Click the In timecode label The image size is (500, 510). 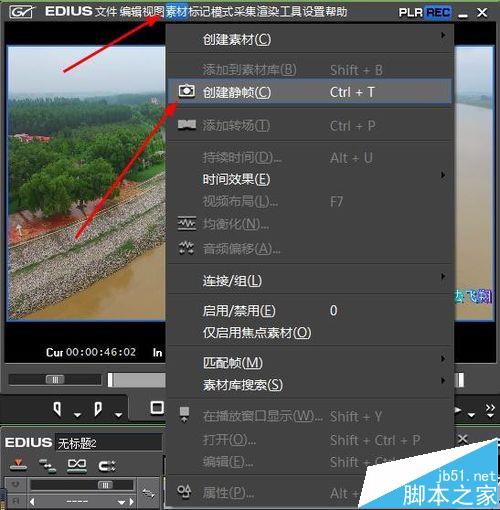point(157,352)
